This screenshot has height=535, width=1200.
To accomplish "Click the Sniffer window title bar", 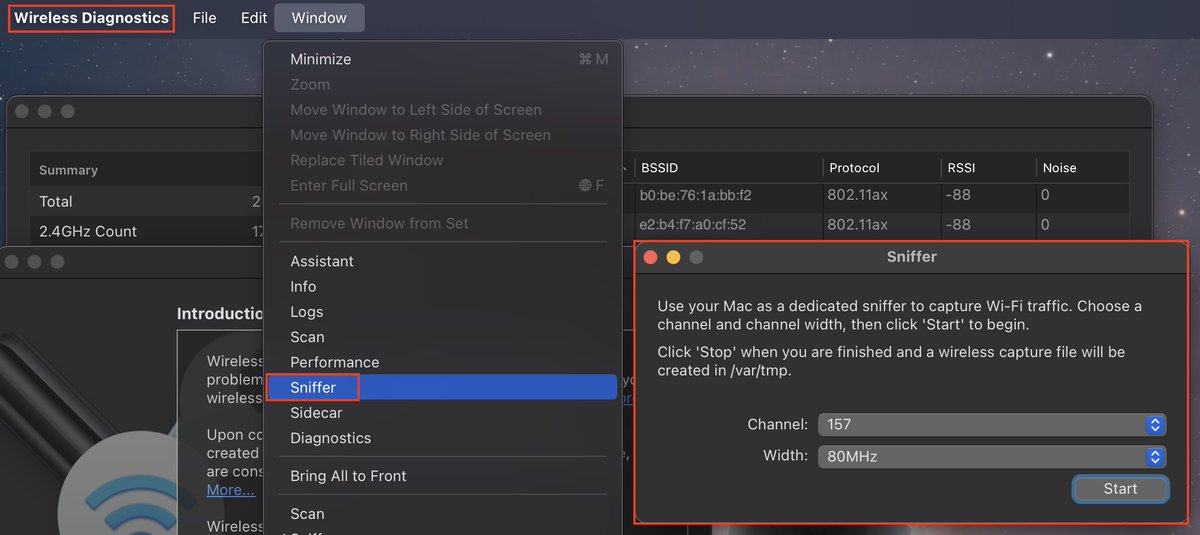I will pos(911,257).
